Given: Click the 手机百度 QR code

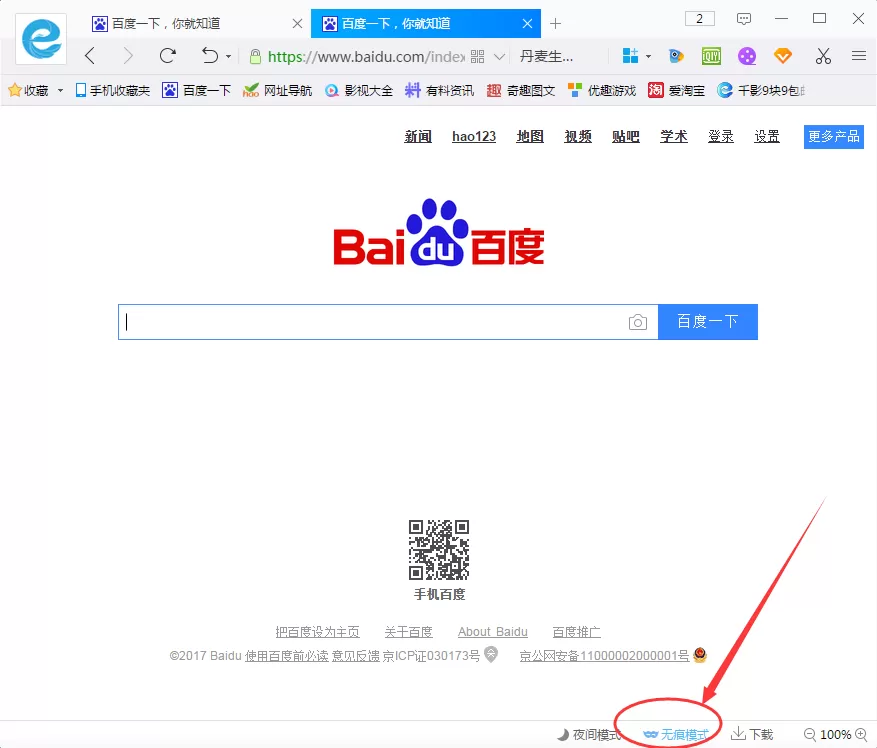Looking at the screenshot, I should pyautogui.click(x=439, y=549).
